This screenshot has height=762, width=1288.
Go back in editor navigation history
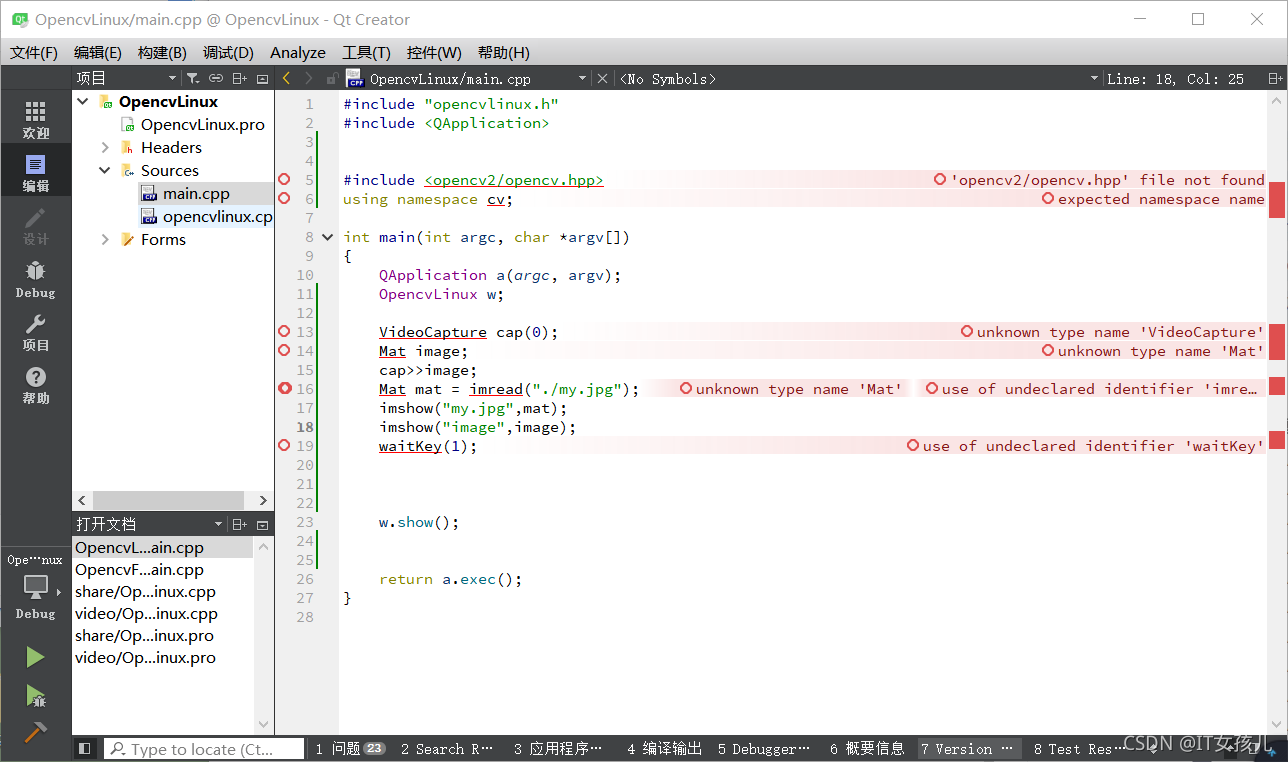pyautogui.click(x=287, y=78)
